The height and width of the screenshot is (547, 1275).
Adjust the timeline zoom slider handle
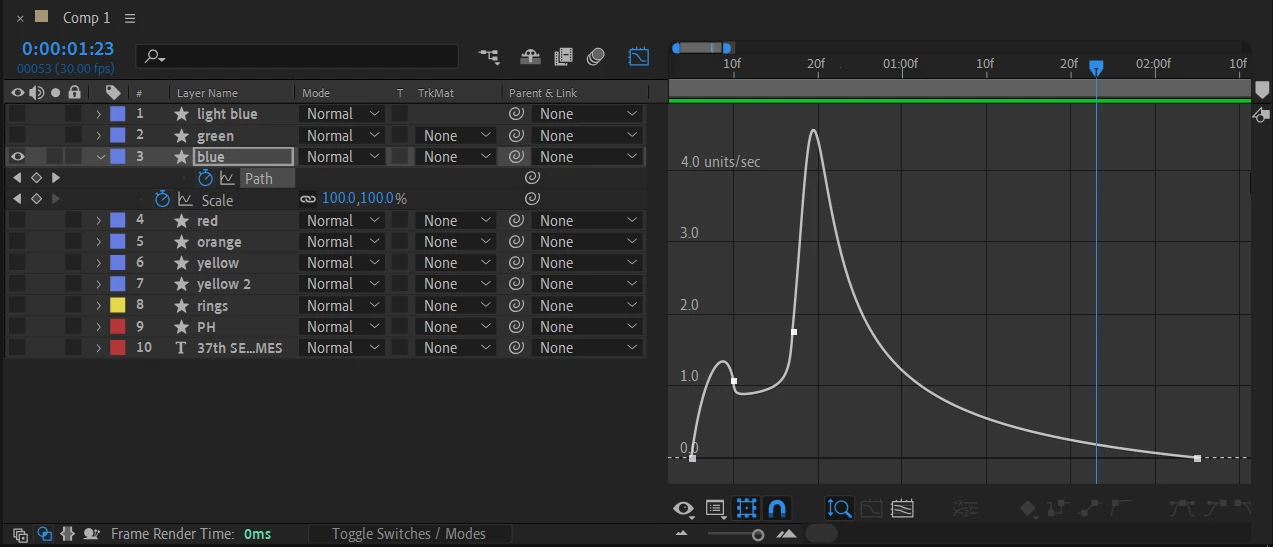click(x=758, y=534)
